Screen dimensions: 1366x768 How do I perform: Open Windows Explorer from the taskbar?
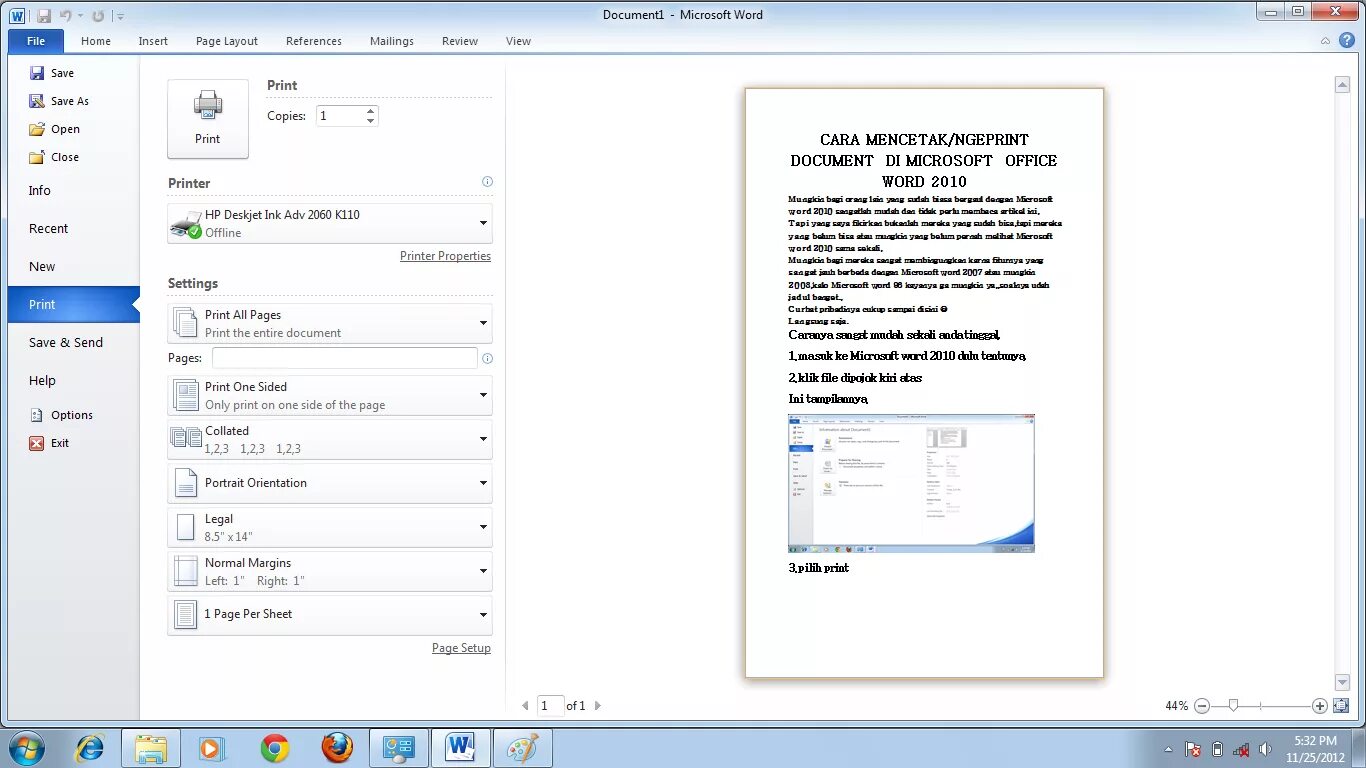(x=151, y=748)
